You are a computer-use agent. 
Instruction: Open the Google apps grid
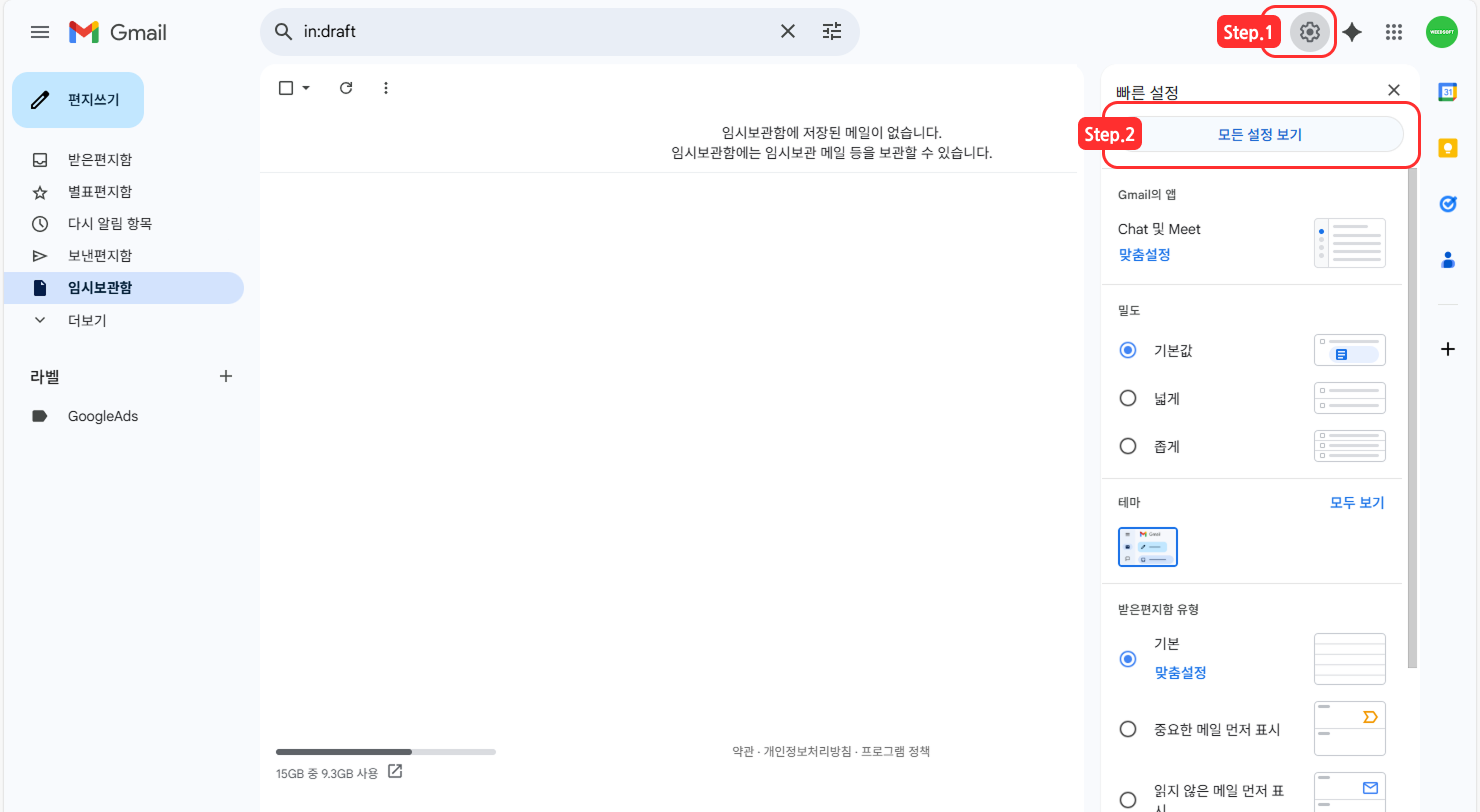[x=1394, y=32]
